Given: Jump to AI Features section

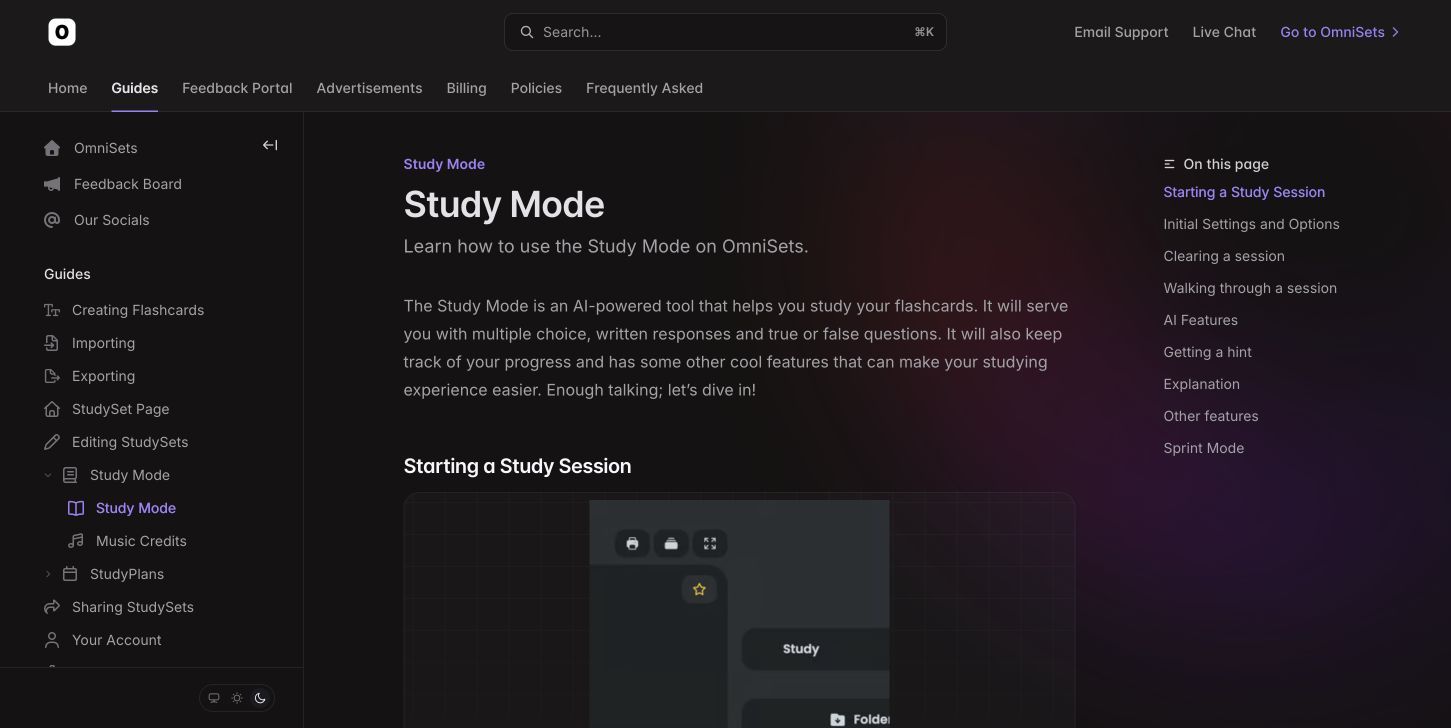Looking at the screenshot, I should [1200, 320].
